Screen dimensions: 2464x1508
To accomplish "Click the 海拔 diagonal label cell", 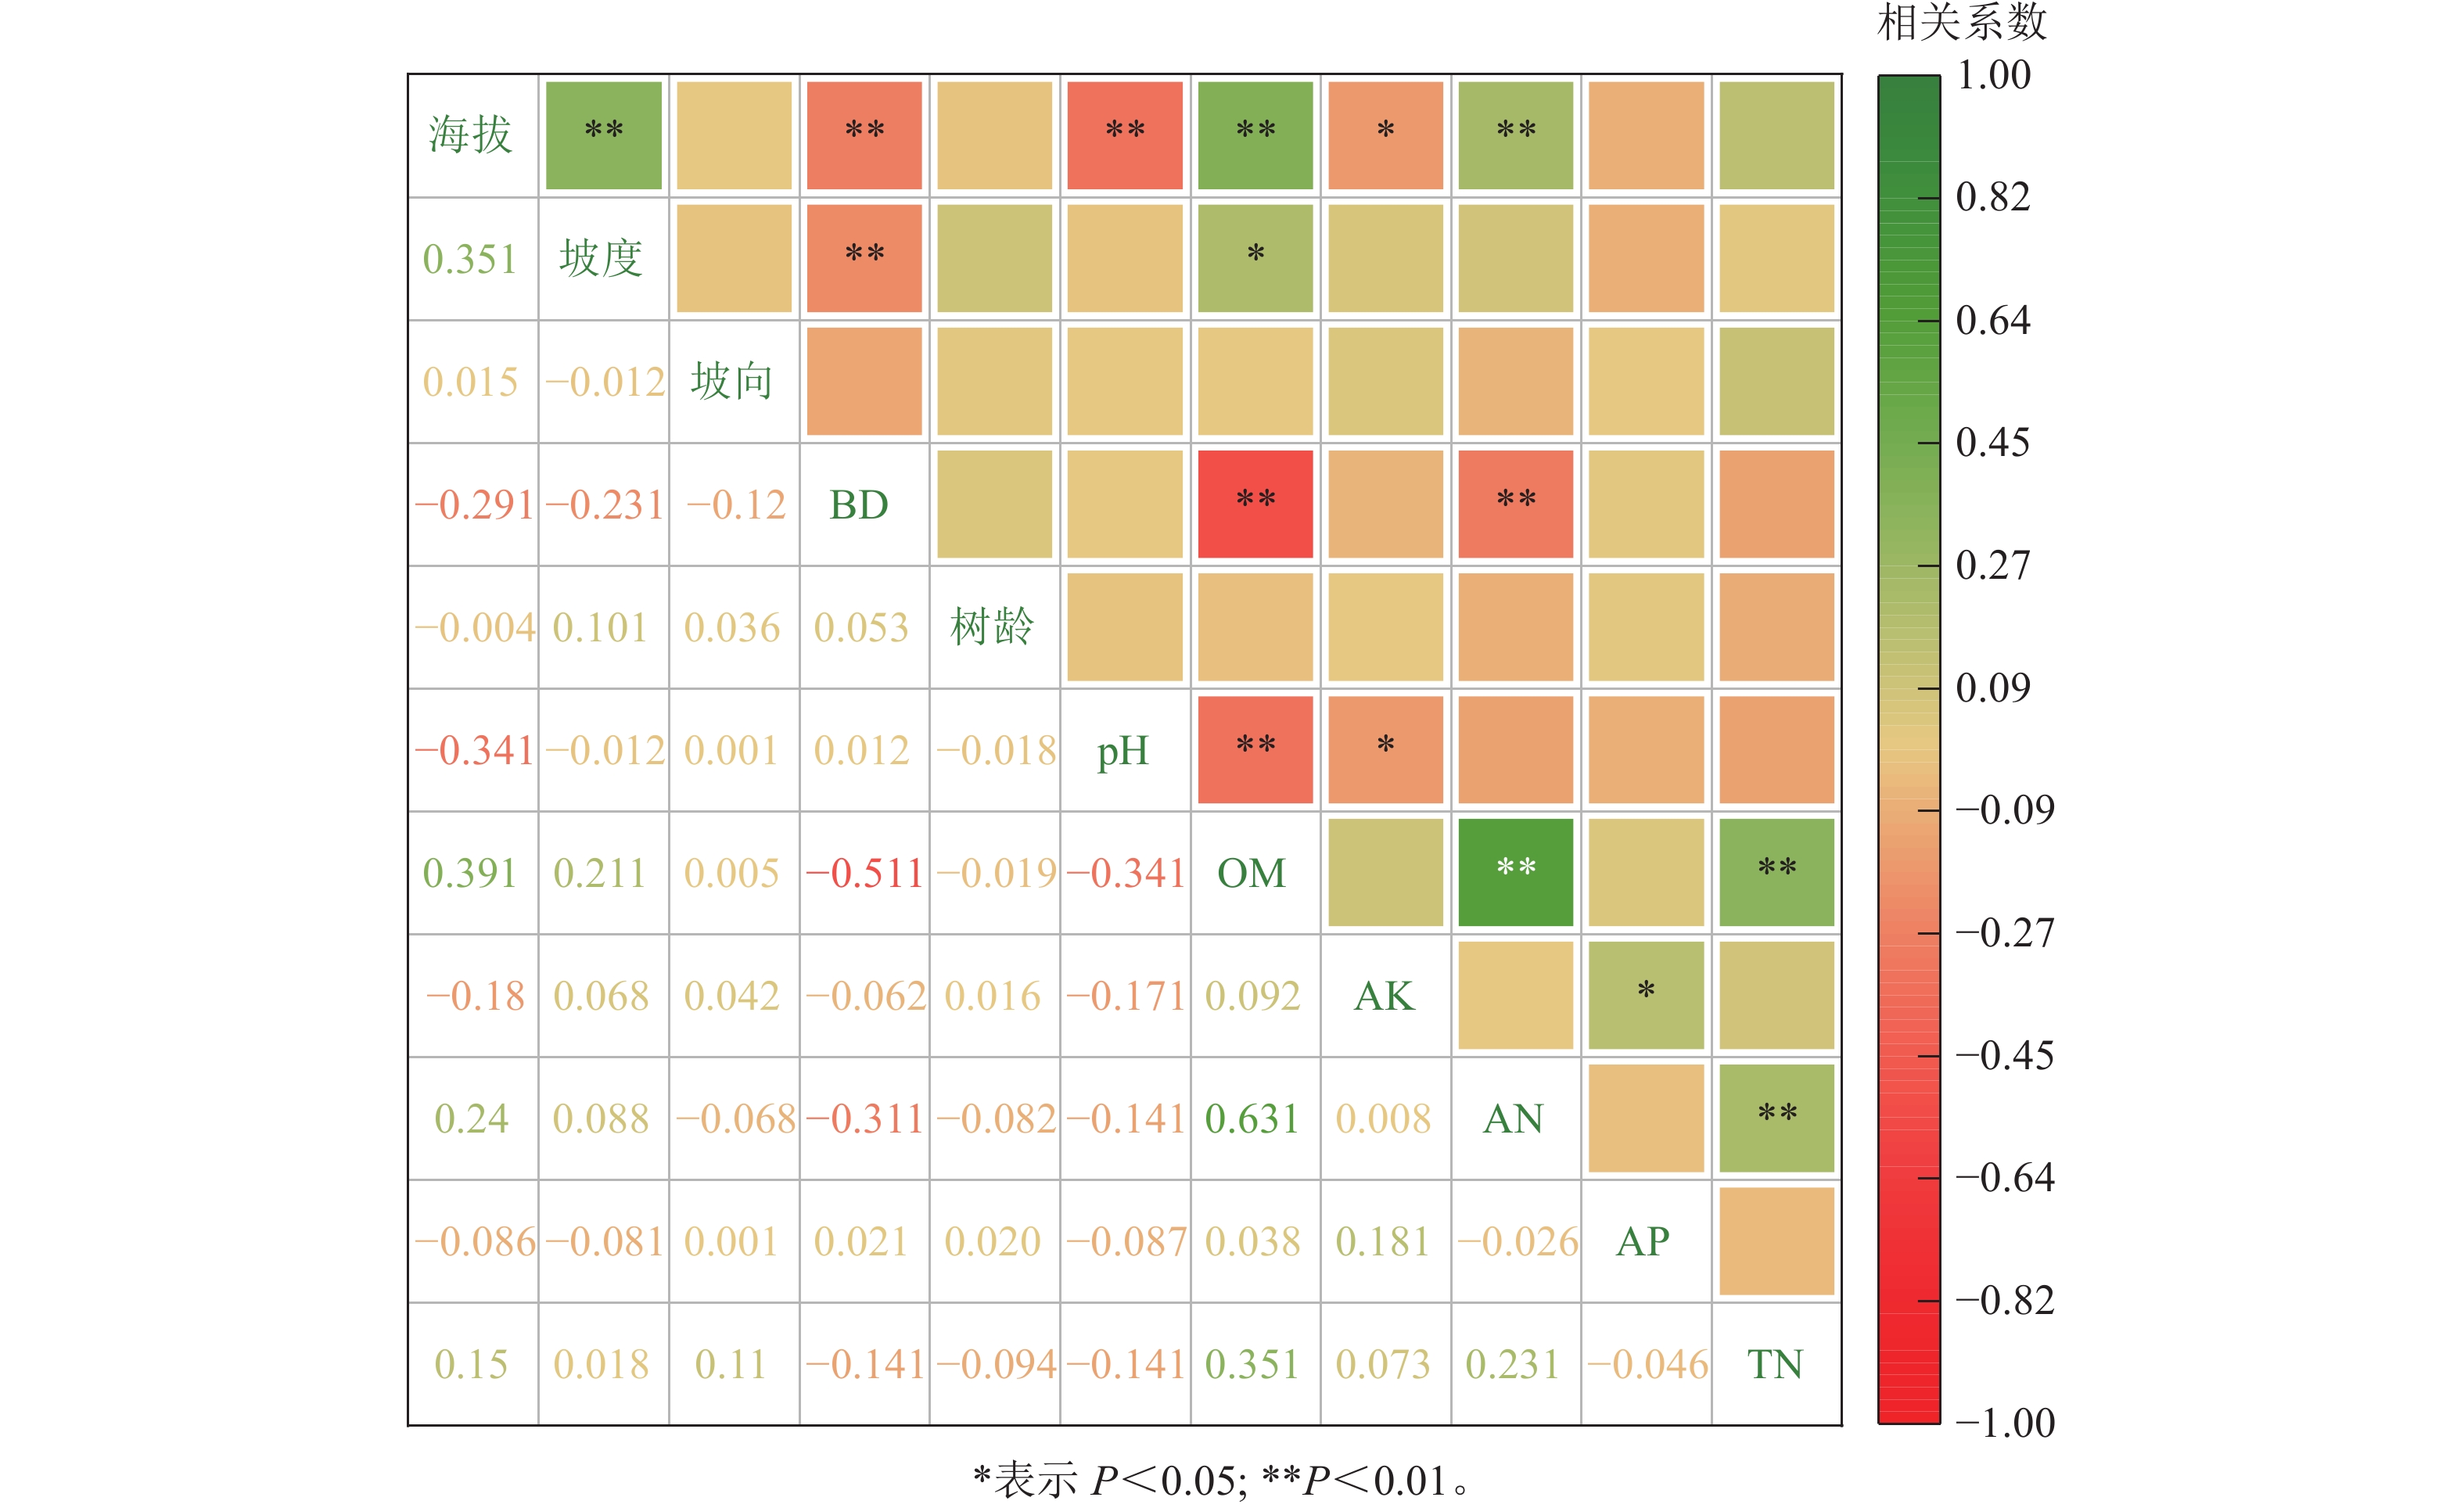I will tap(471, 135).
